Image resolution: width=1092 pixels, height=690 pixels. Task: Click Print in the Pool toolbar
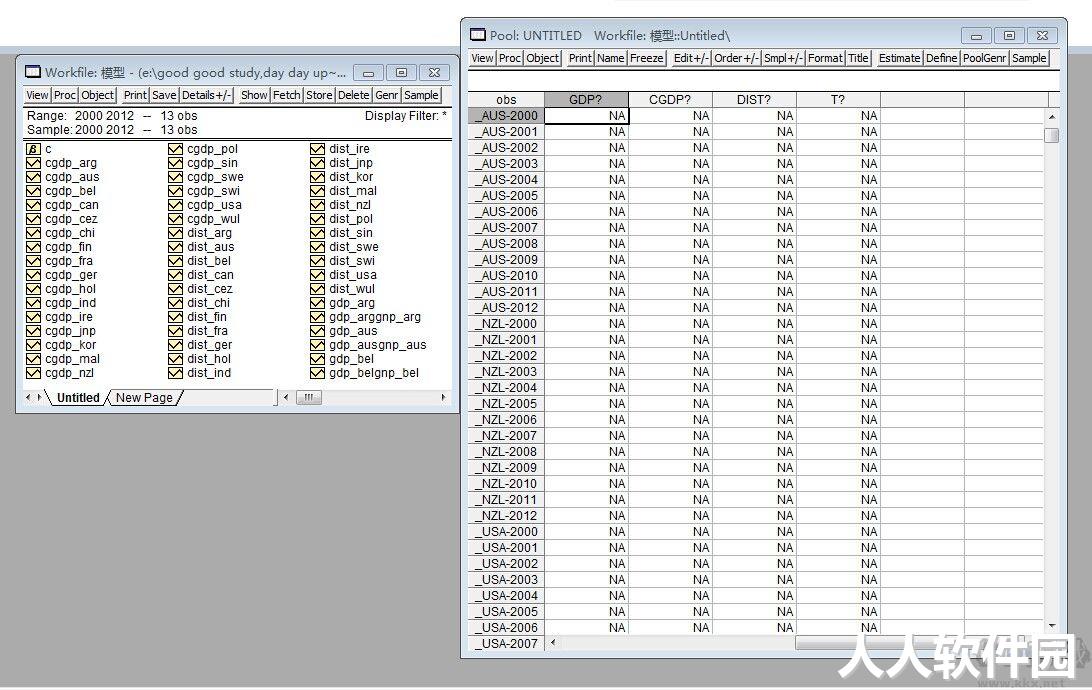pyautogui.click(x=579, y=58)
